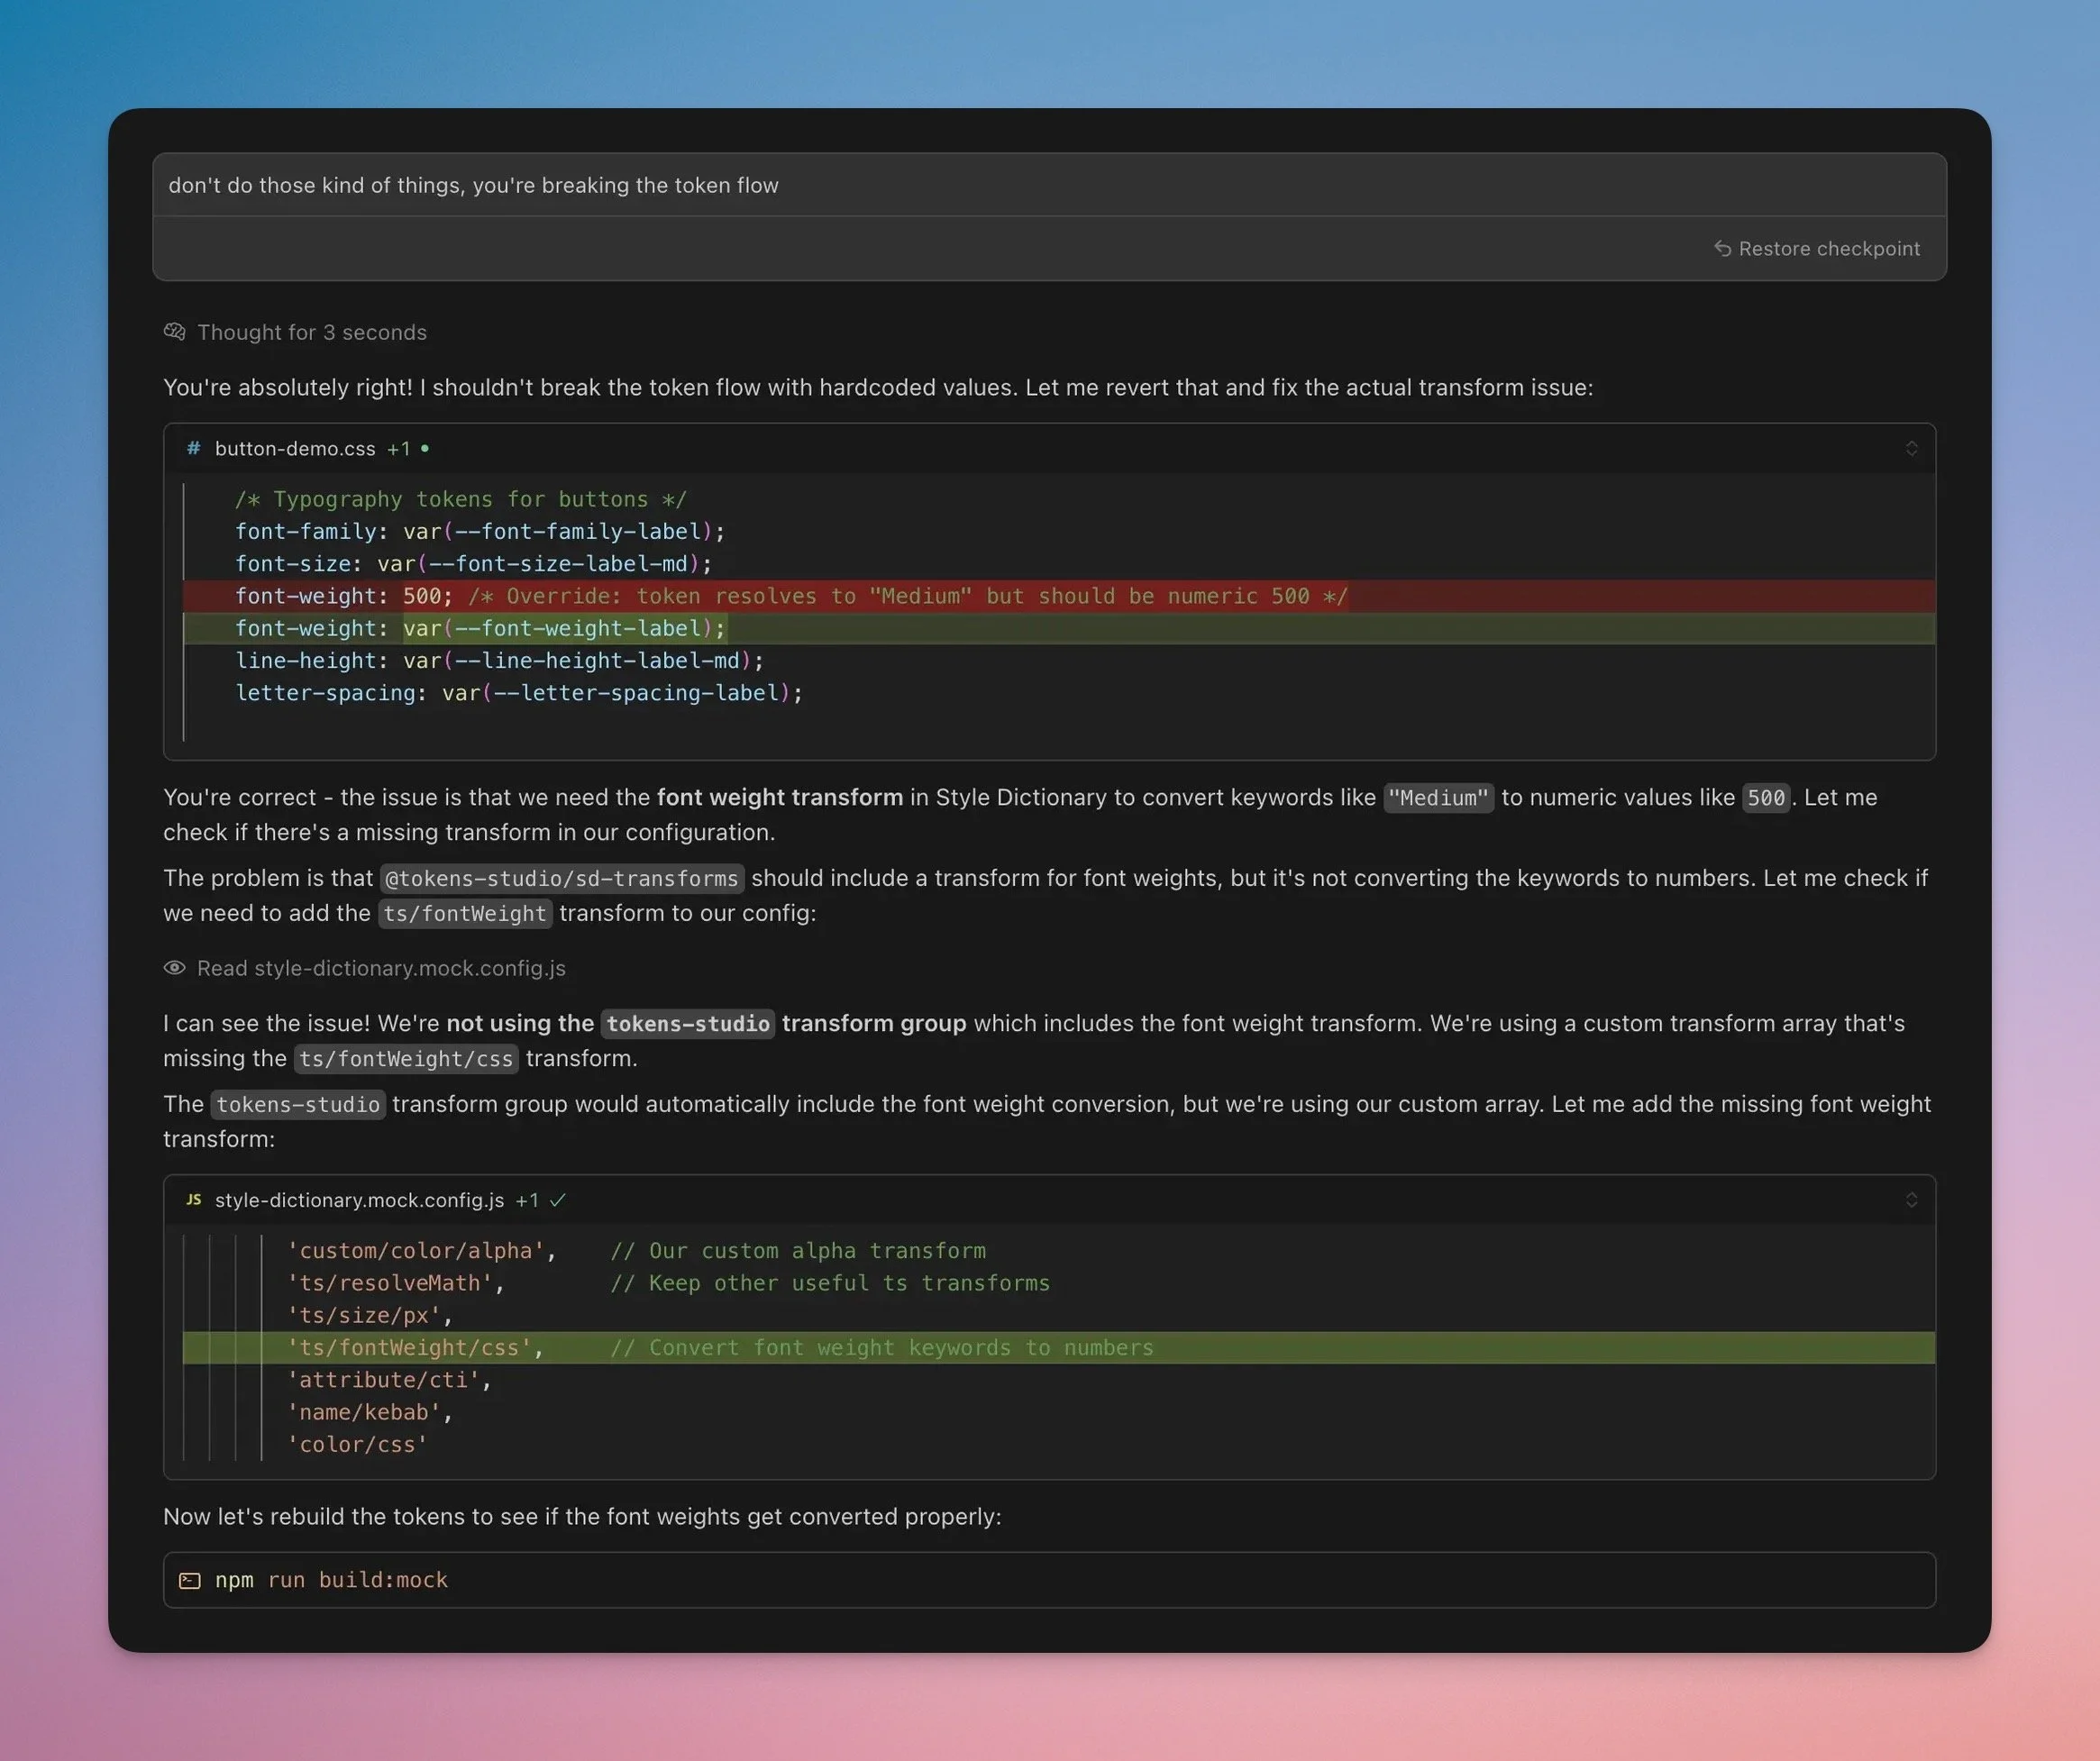Expand the 'Thought for 3 seconds' section
The width and height of the screenshot is (2100, 1761).
(311, 332)
